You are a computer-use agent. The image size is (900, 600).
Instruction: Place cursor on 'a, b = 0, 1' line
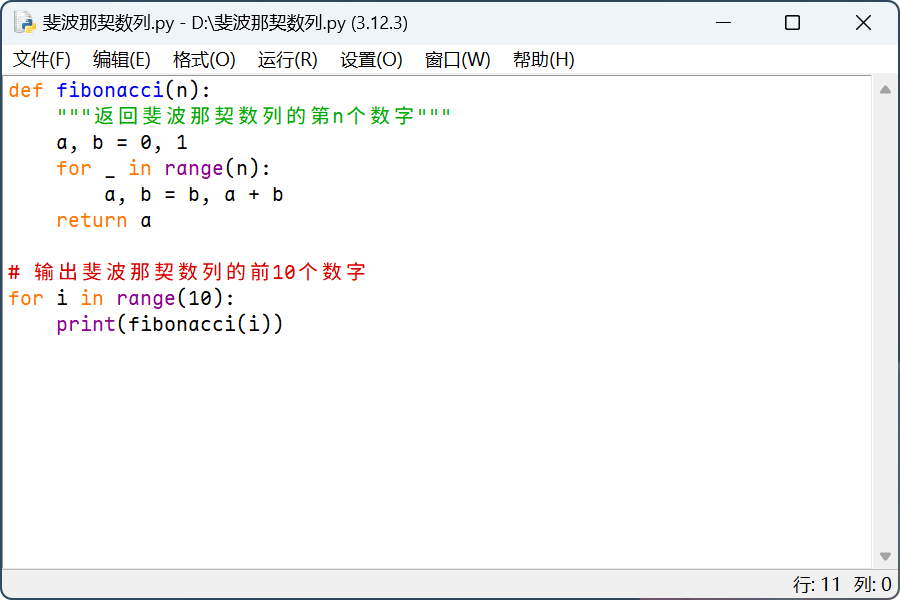(122, 142)
